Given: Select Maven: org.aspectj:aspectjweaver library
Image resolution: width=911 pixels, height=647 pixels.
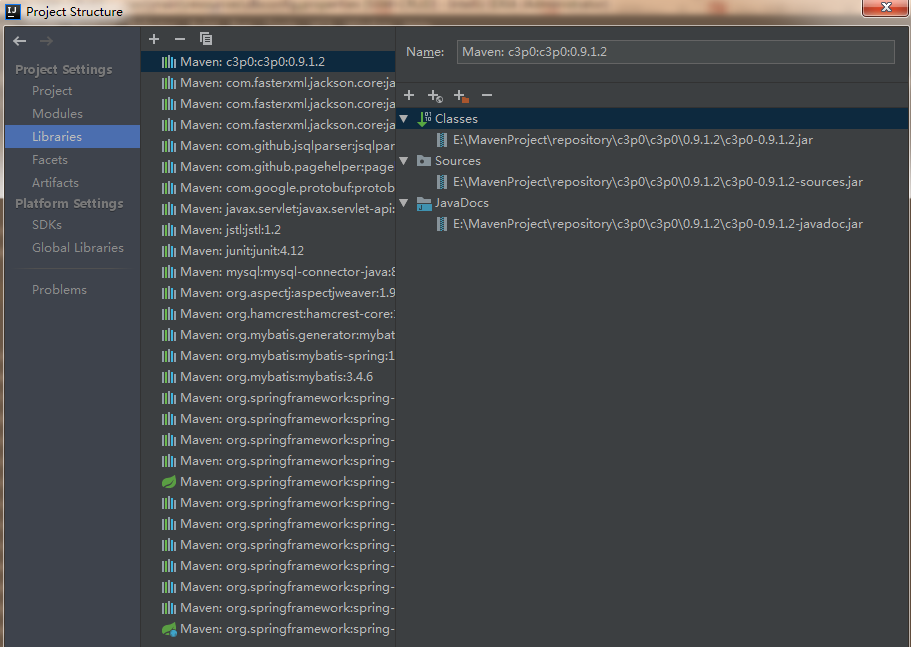Looking at the screenshot, I should click(268, 293).
